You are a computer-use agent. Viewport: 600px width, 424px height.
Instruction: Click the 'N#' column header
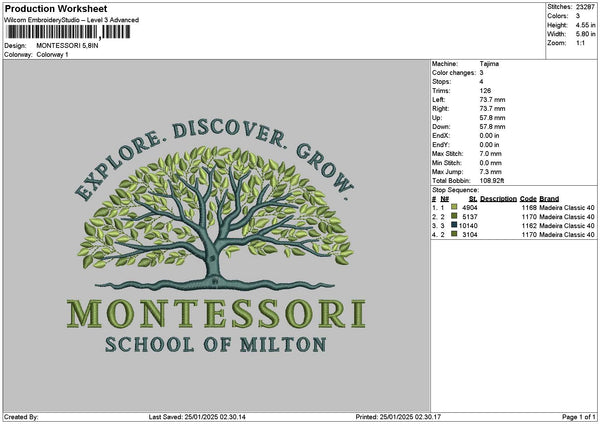click(x=444, y=199)
